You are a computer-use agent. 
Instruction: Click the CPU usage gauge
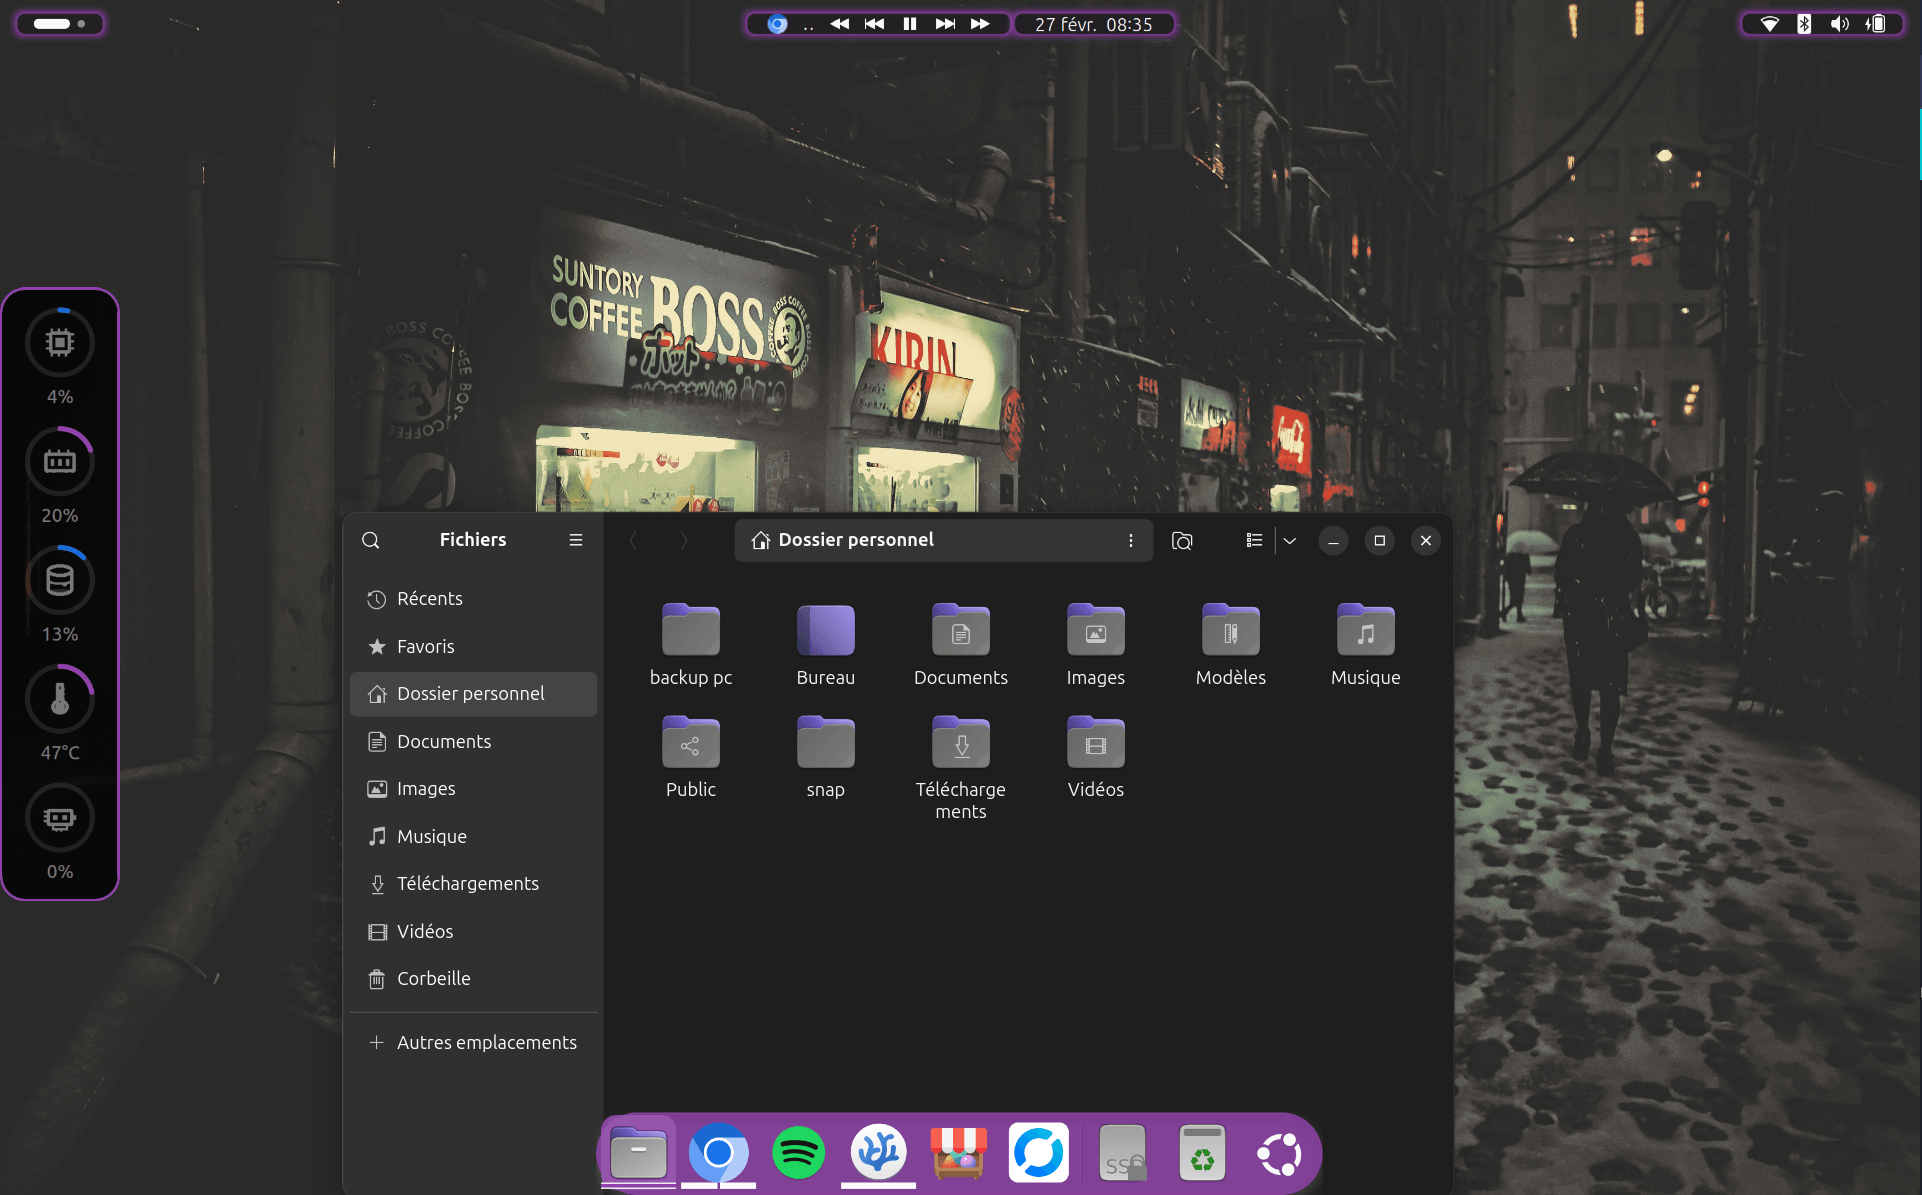pos(60,343)
